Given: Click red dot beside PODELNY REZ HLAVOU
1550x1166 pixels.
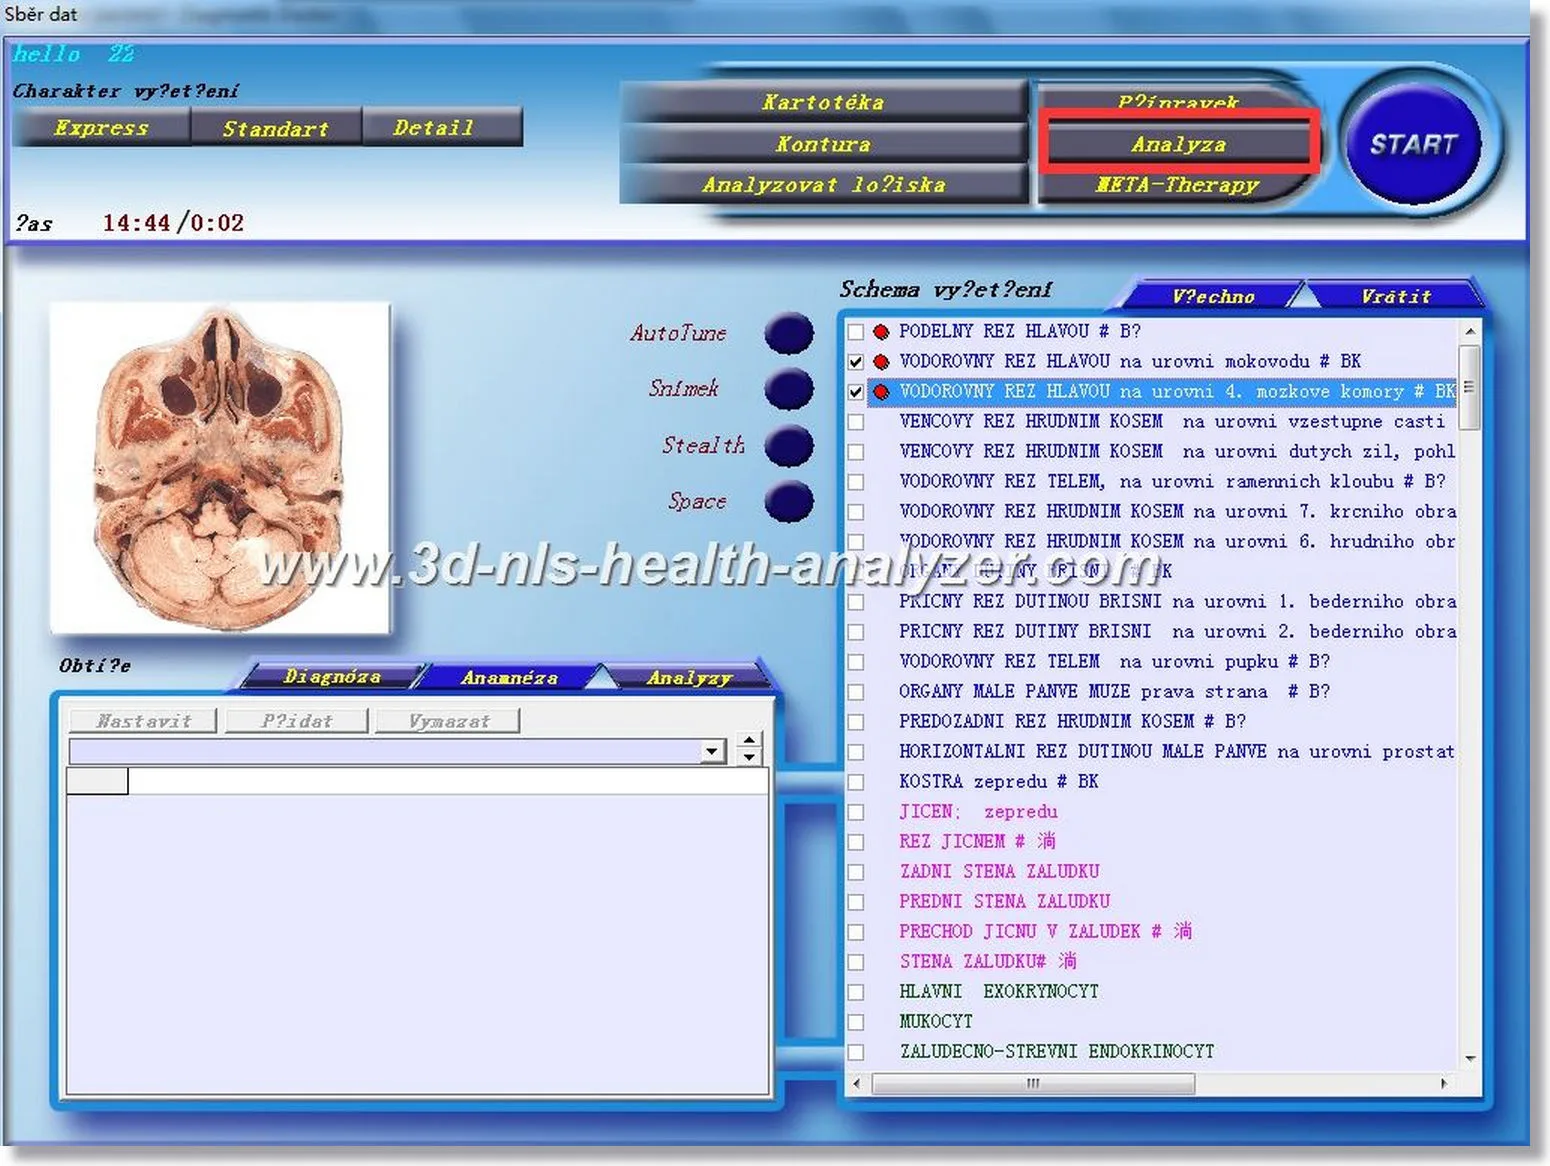Looking at the screenshot, I should 881,332.
